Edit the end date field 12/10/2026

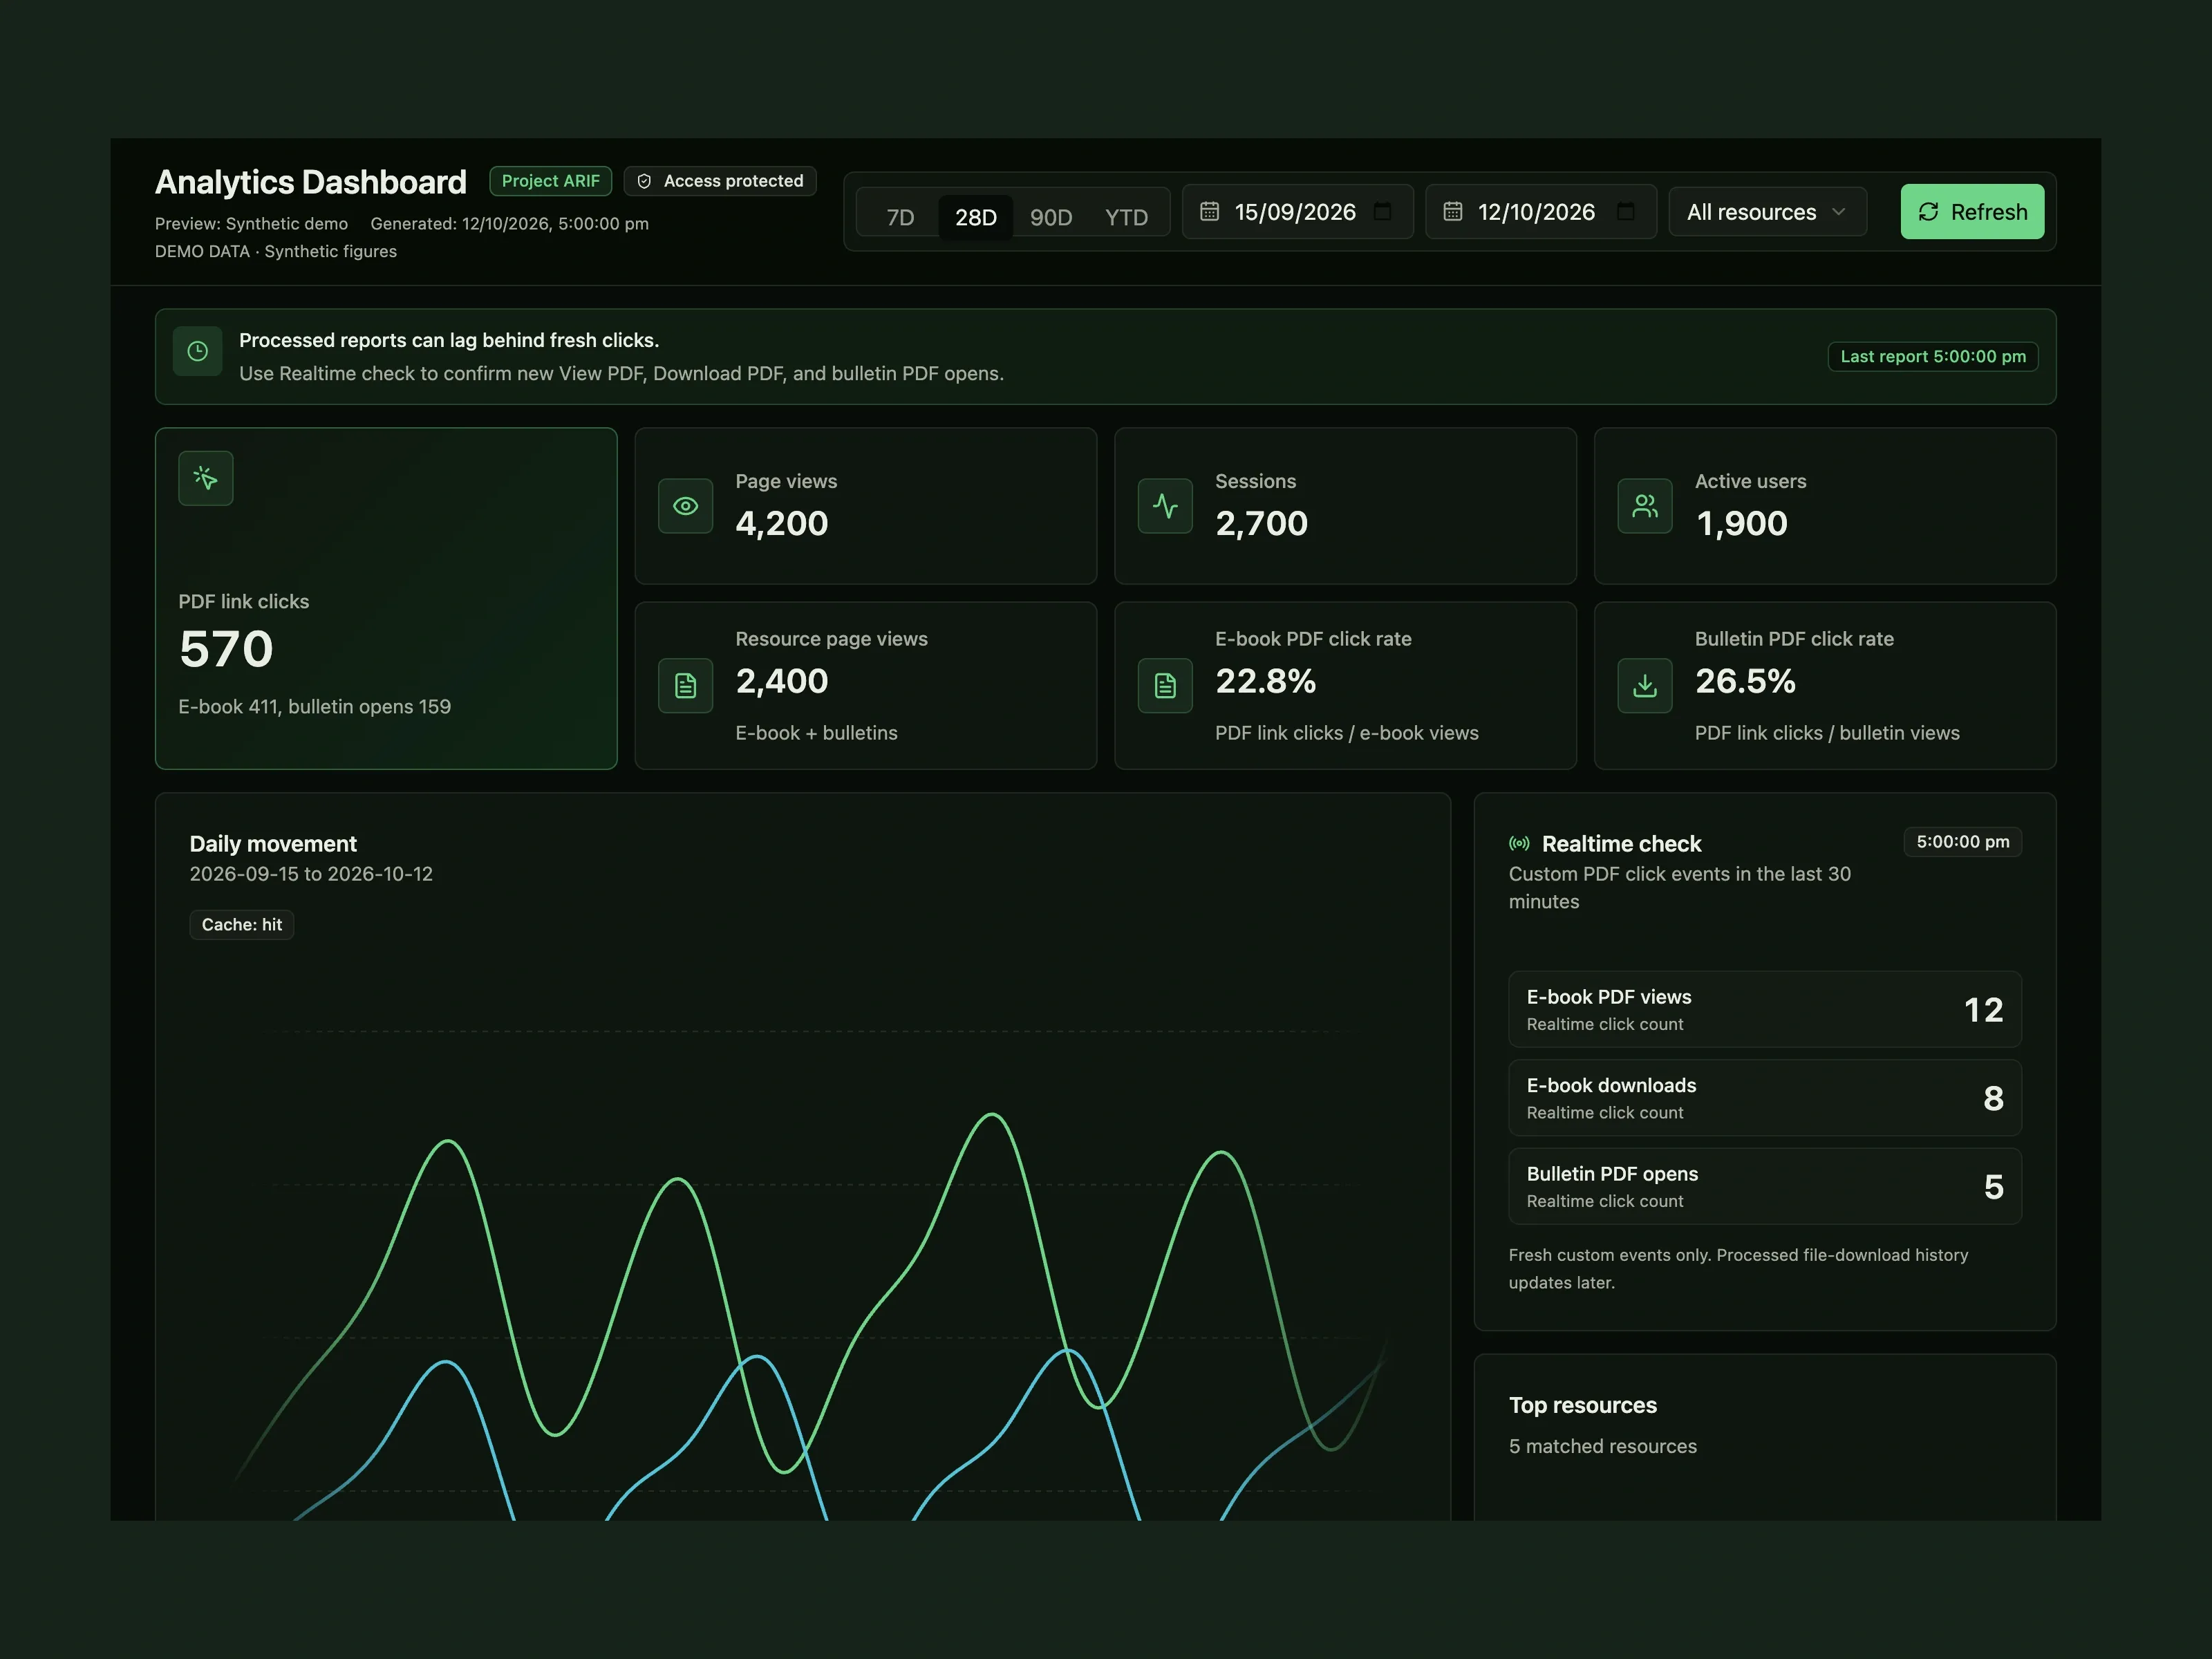[1540, 212]
